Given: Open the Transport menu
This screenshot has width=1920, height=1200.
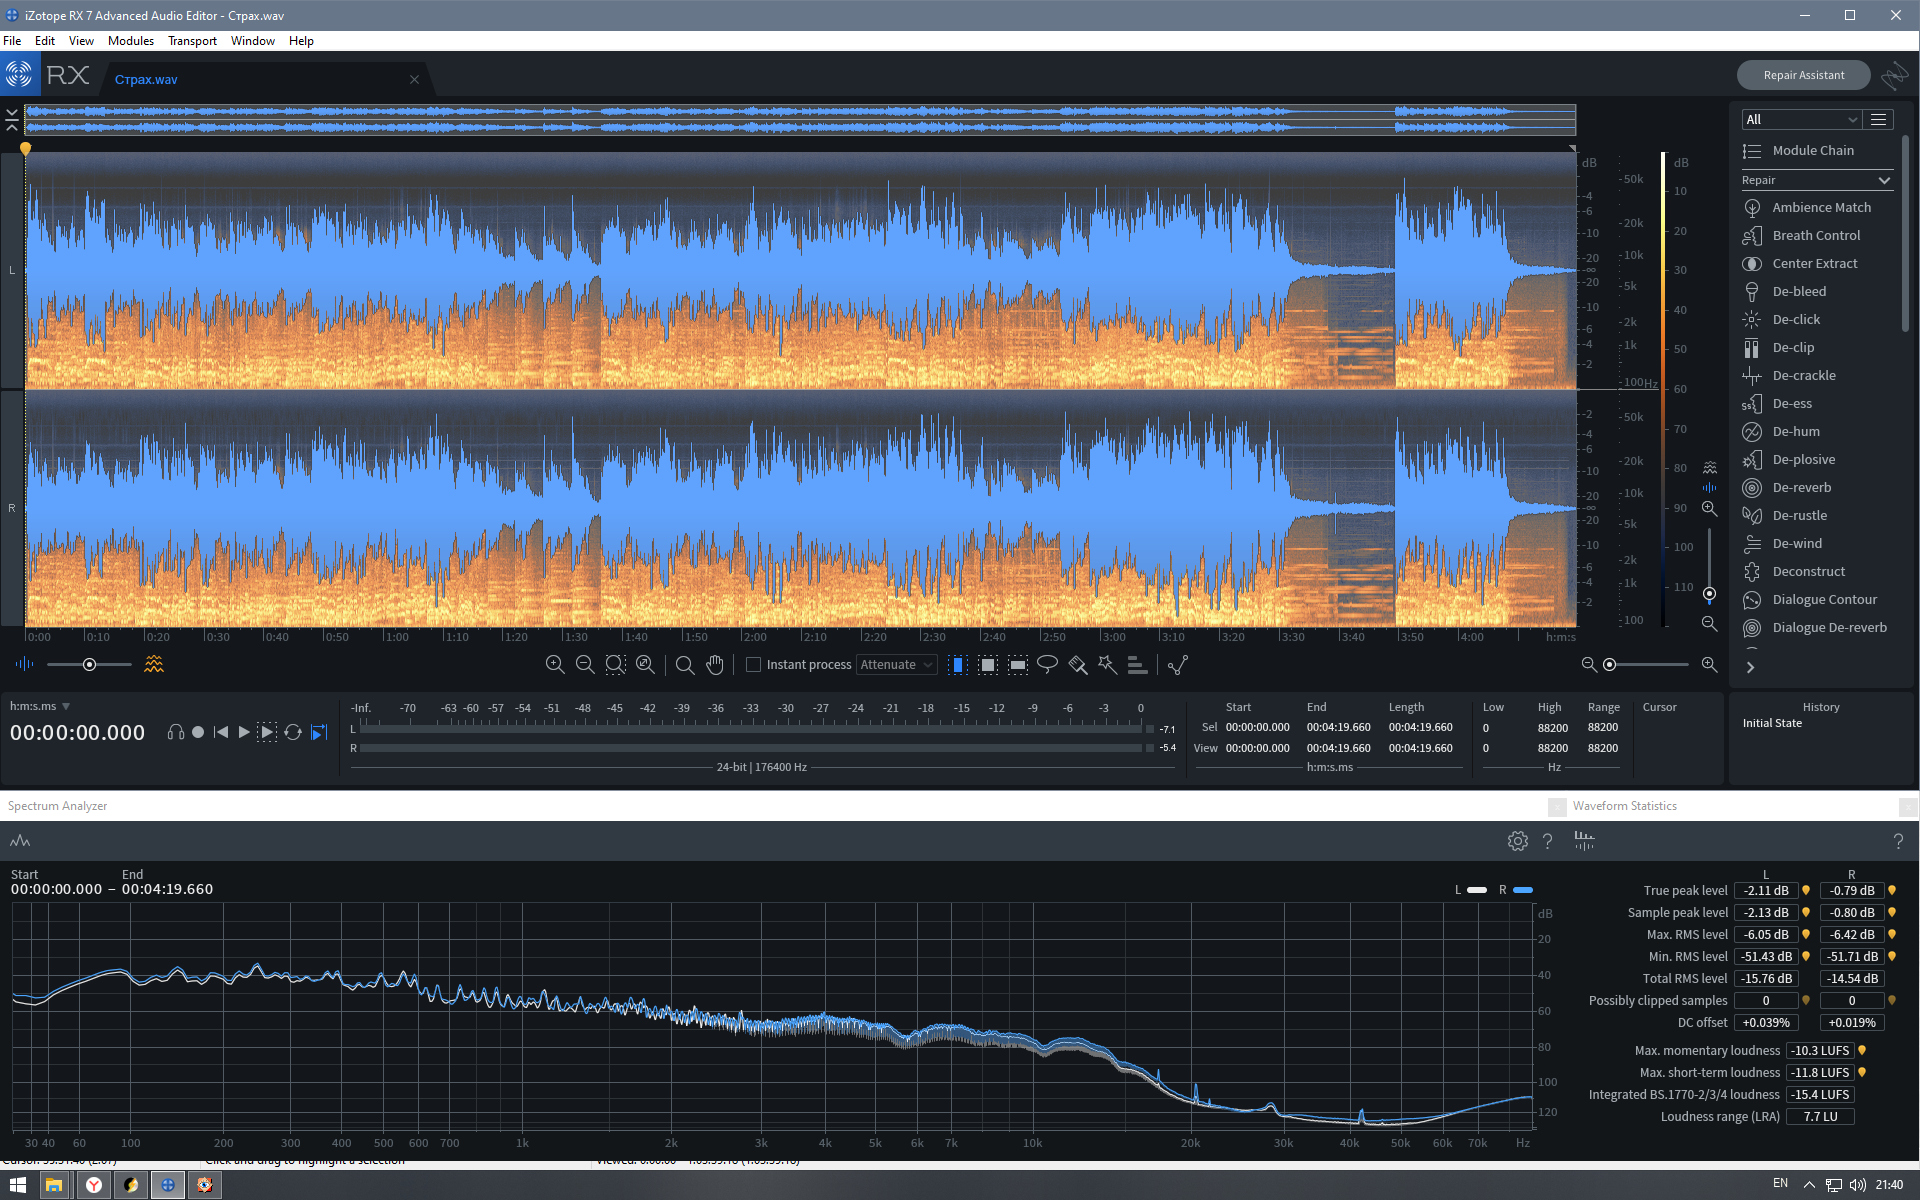Looking at the screenshot, I should 192,41.
